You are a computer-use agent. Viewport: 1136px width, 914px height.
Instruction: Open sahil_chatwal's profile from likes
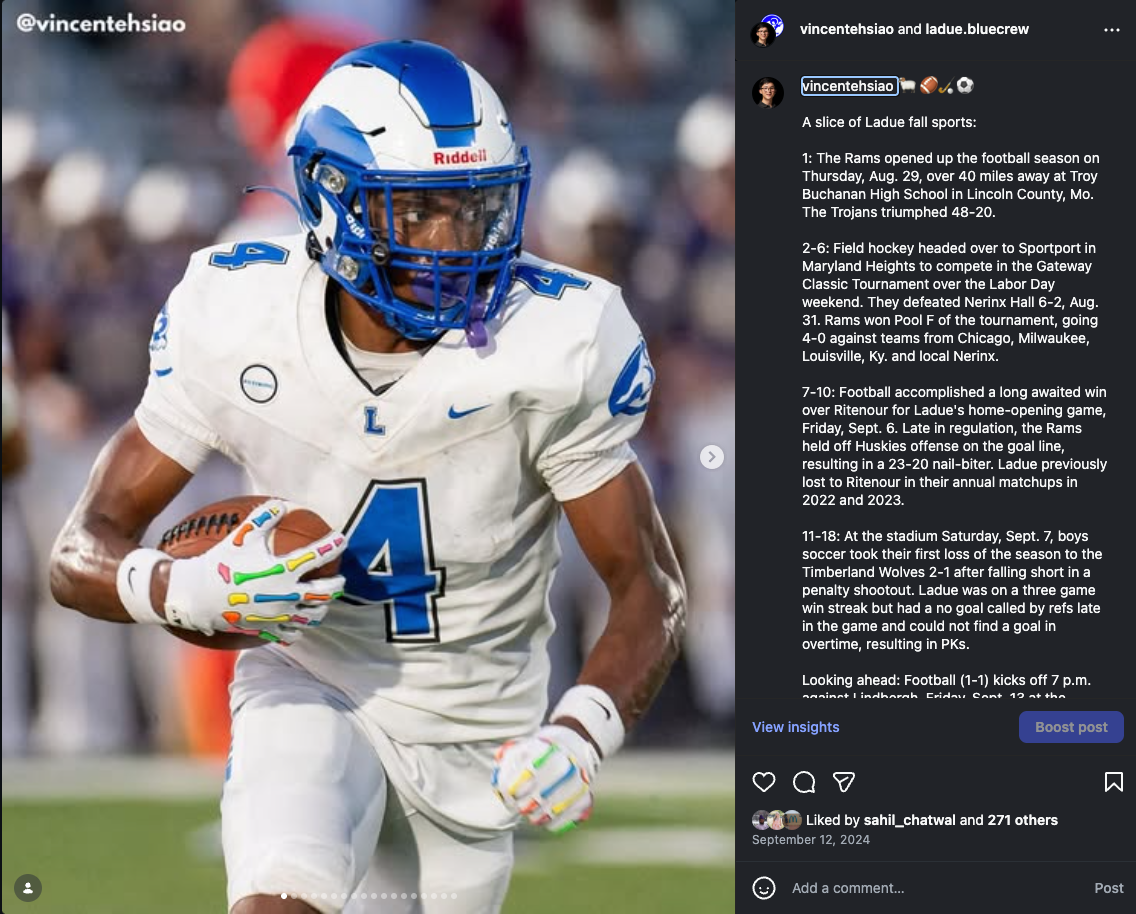pyautogui.click(x=909, y=820)
